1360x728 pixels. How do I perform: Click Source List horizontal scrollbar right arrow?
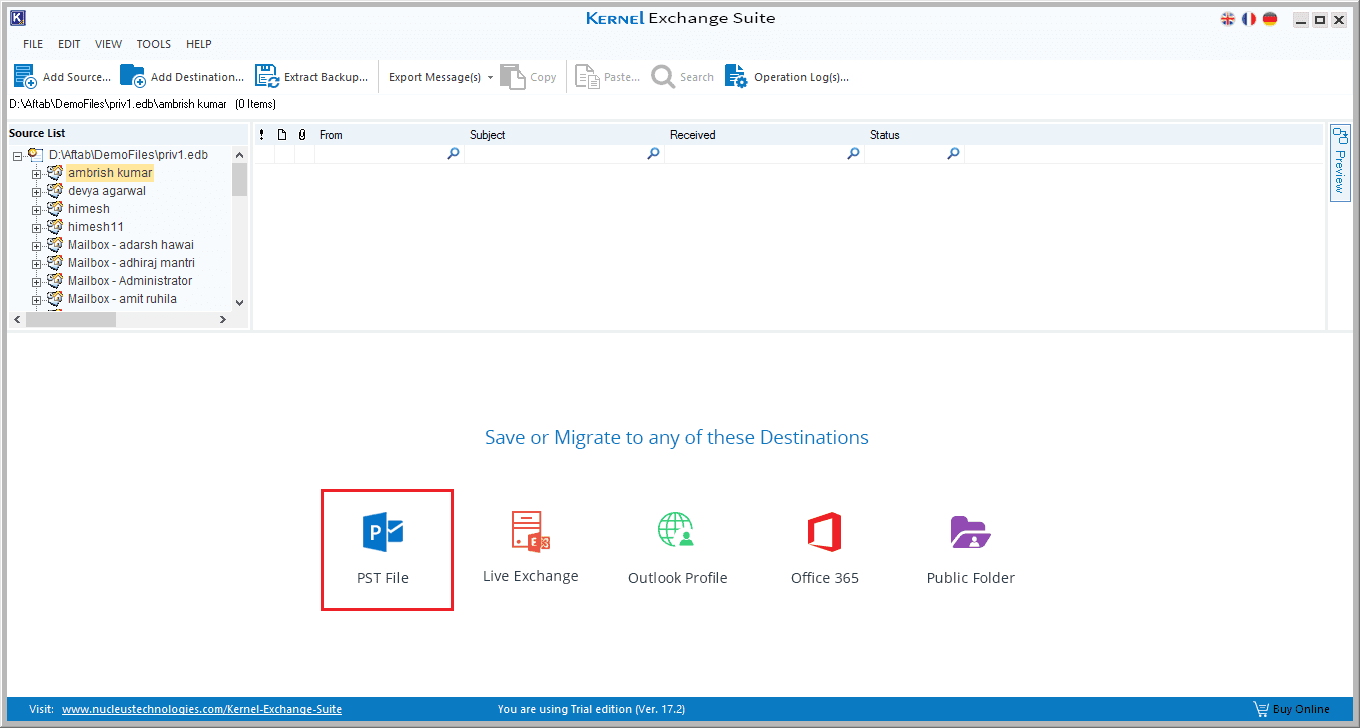[x=223, y=319]
